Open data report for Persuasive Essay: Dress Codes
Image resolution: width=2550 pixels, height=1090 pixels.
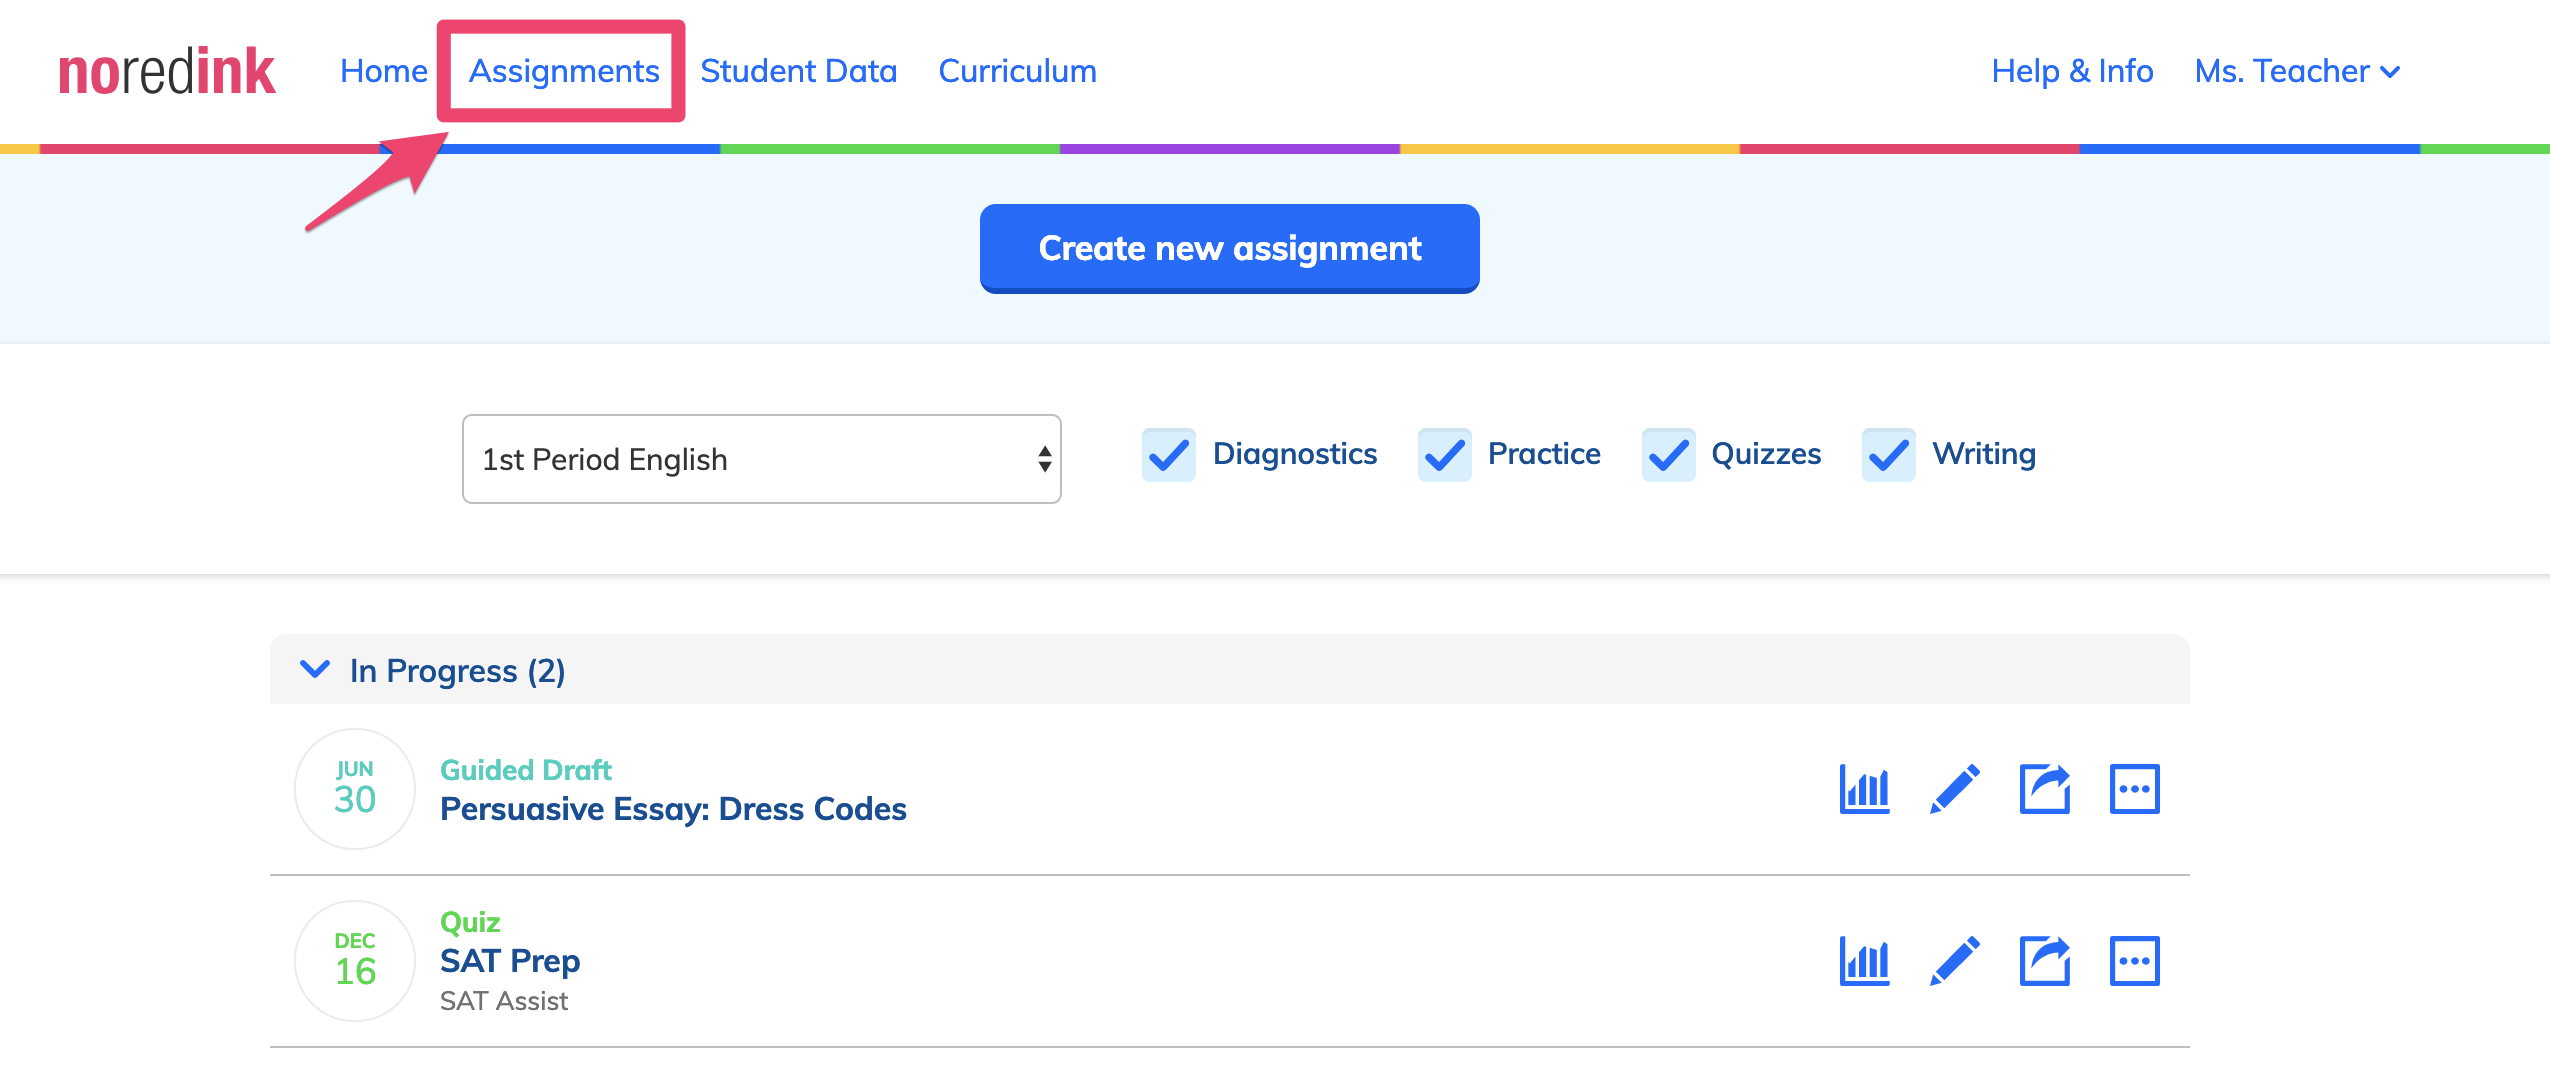coord(1864,789)
